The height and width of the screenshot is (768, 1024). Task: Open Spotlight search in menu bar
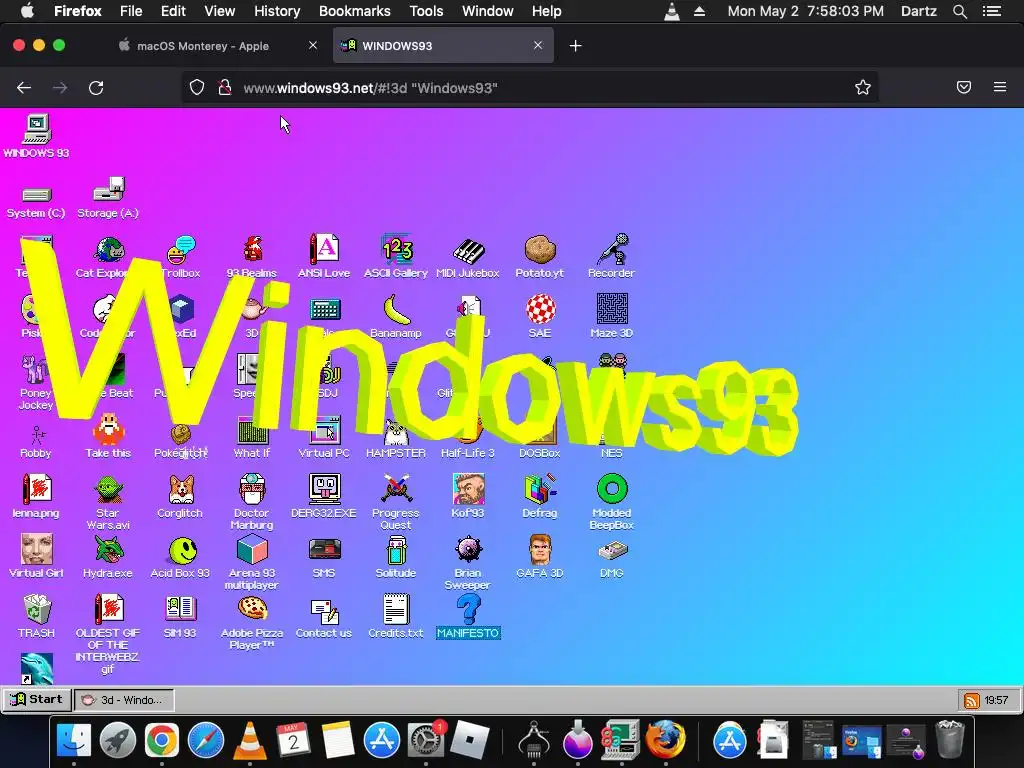pyautogui.click(x=959, y=11)
